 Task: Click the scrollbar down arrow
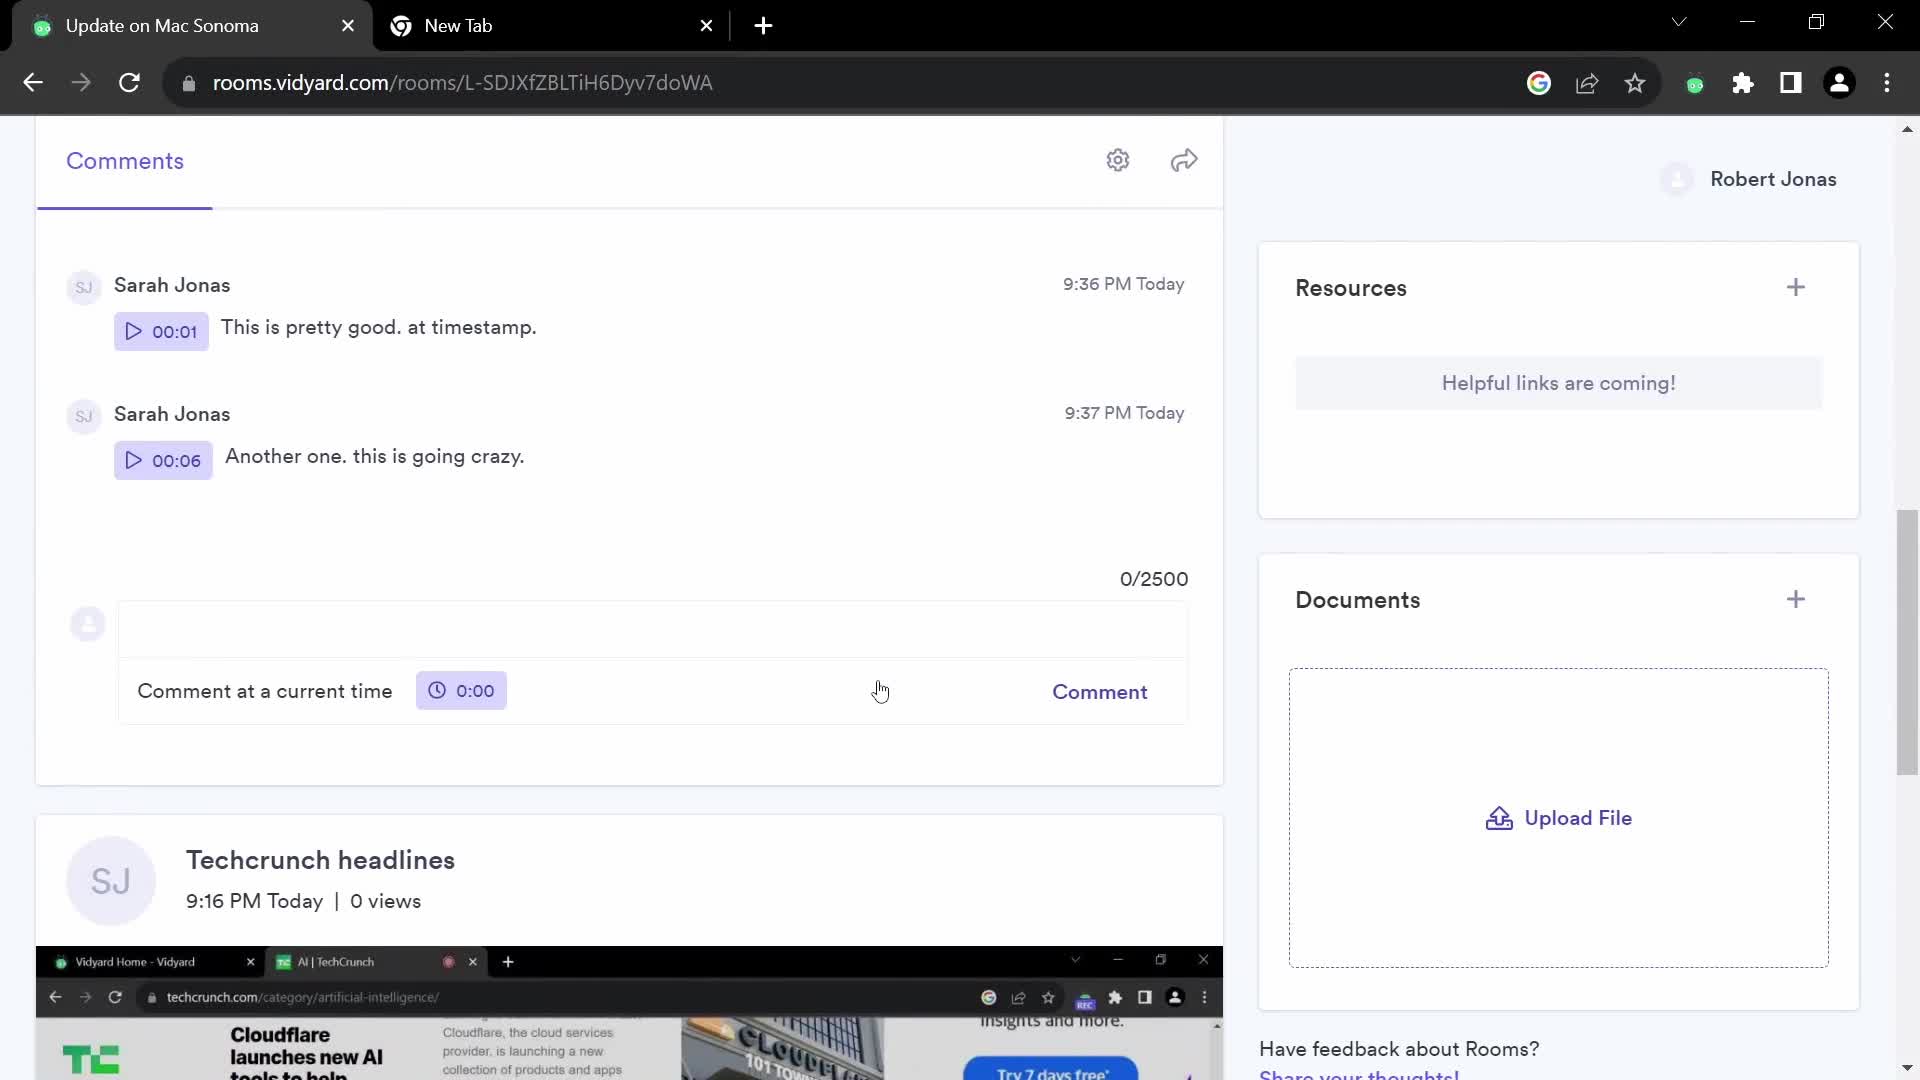coord(1907,1068)
